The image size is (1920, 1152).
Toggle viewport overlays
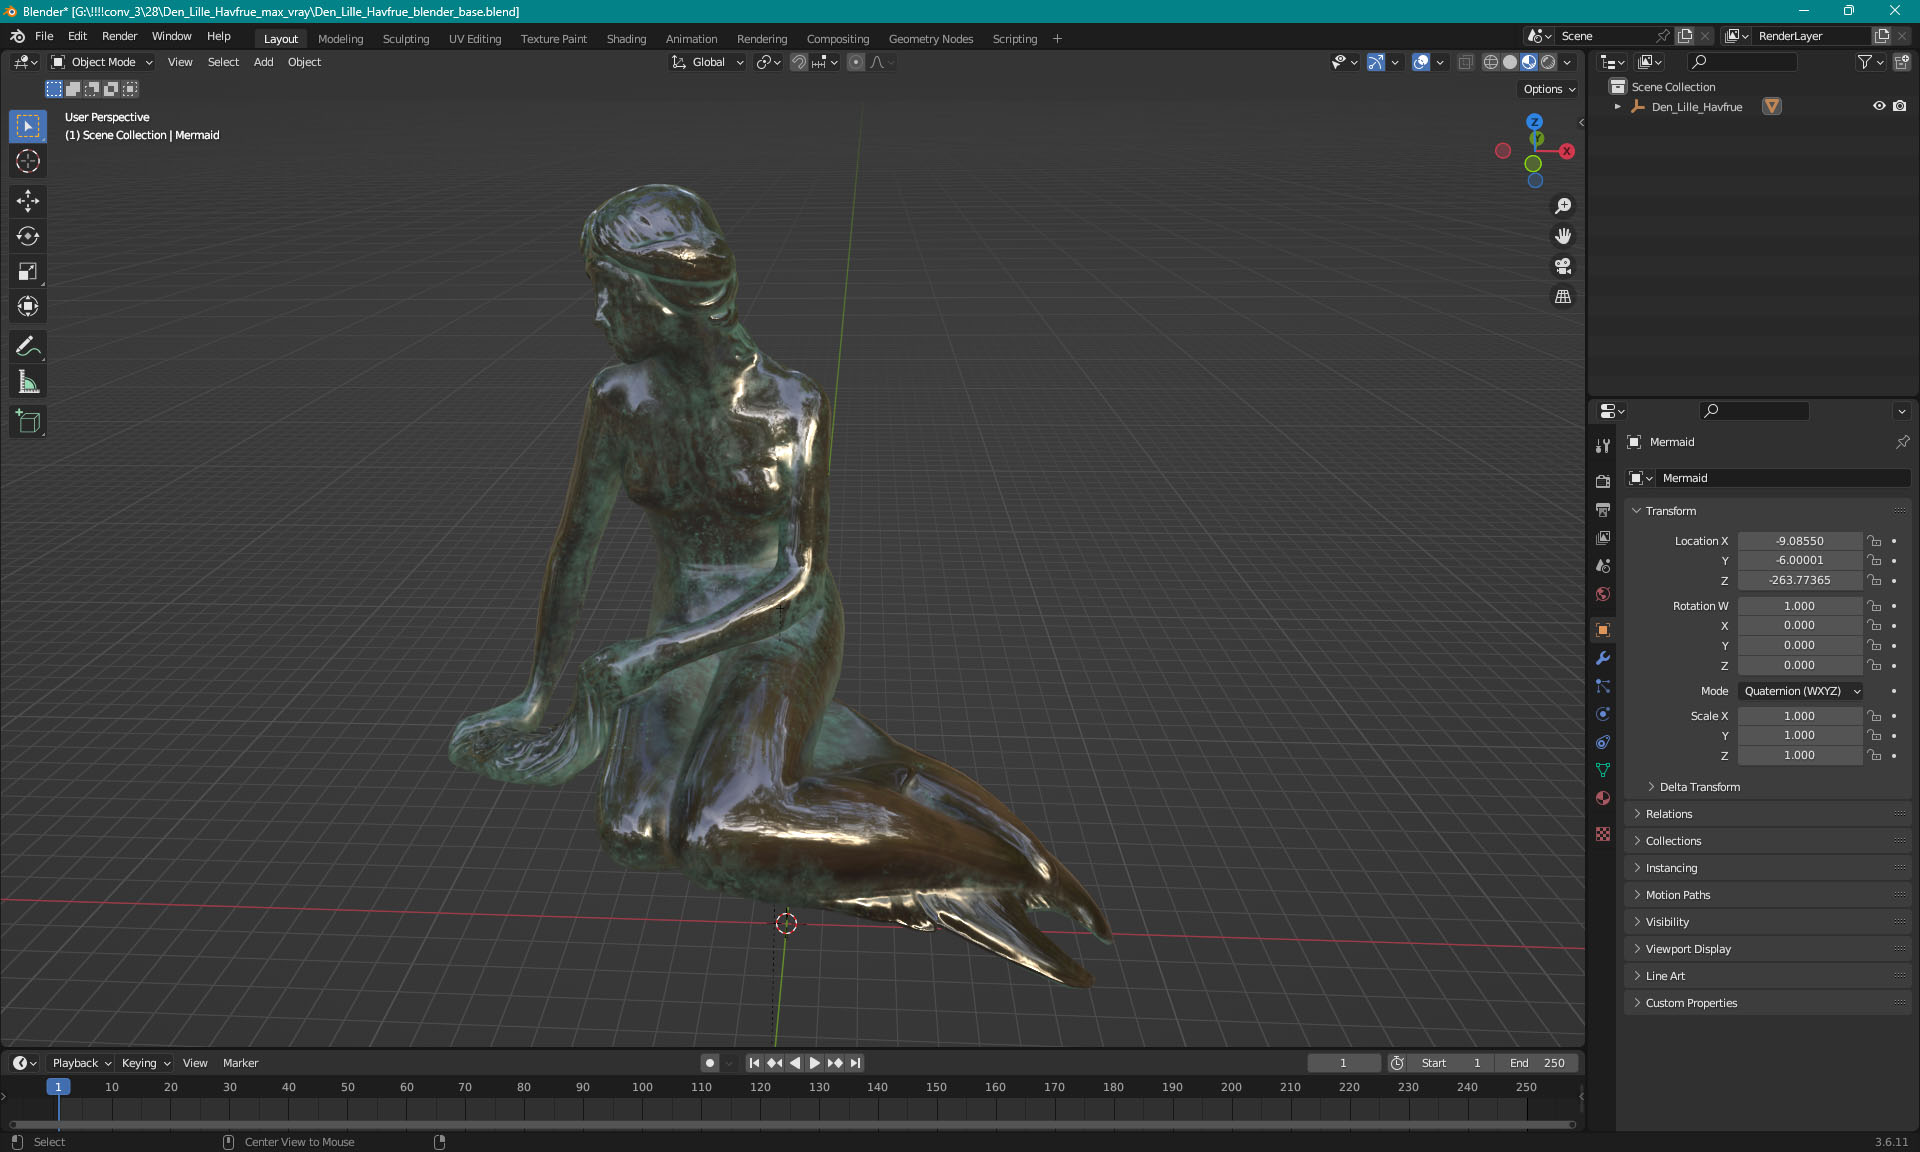1421,62
